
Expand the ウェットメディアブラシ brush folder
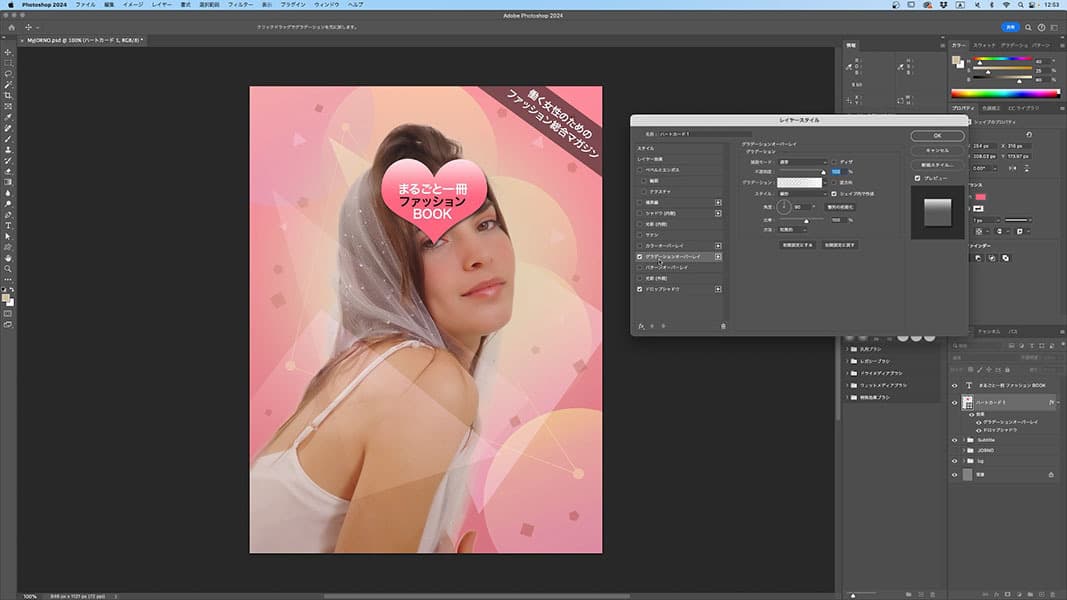tap(849, 384)
